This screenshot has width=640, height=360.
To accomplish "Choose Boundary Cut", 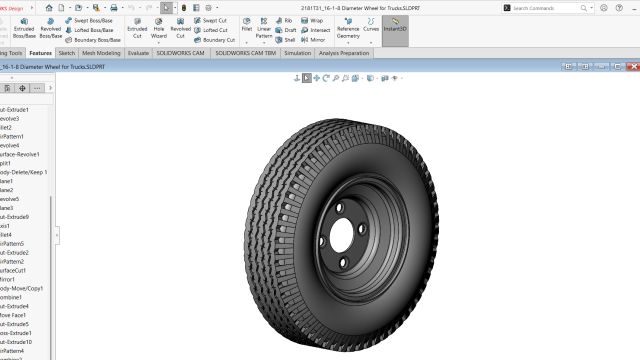I will click(x=214, y=40).
